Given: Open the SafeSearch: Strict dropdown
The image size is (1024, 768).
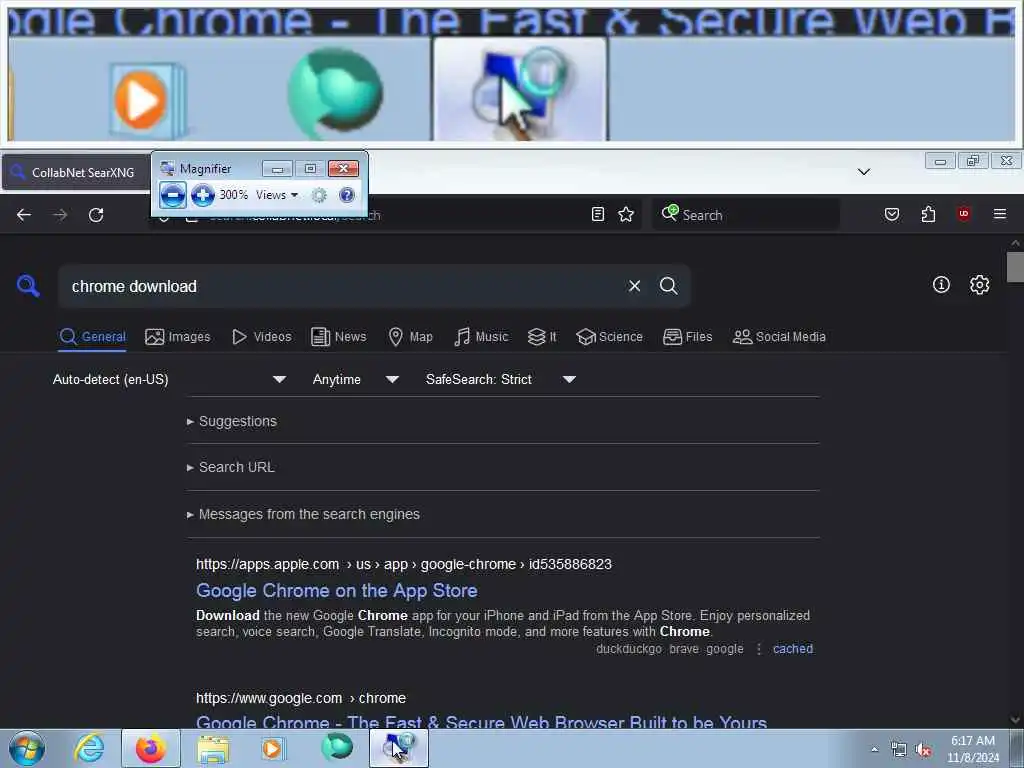Looking at the screenshot, I should point(501,379).
